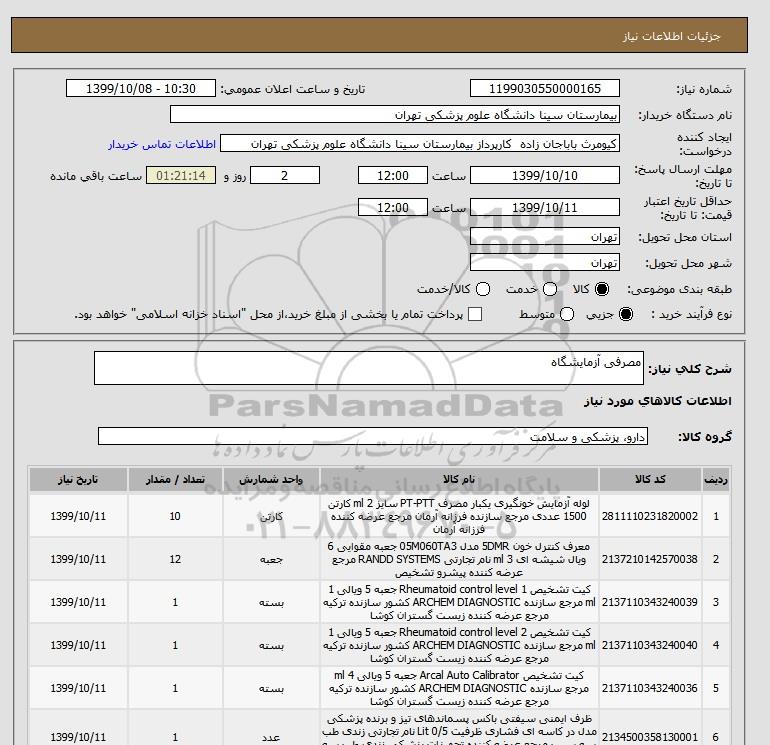Click the general description box مصرفی آزمایشگاه
The image size is (770, 745).
[369, 368]
